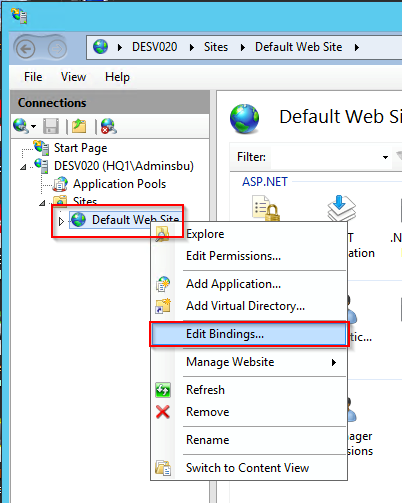Click the green Refresh icon in context menu
402x503 pixels.
pyautogui.click(x=163, y=390)
